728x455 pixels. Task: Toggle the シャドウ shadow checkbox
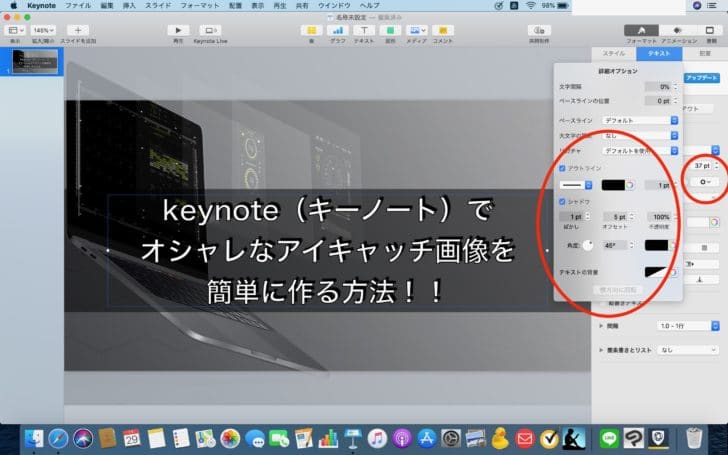[x=562, y=202]
